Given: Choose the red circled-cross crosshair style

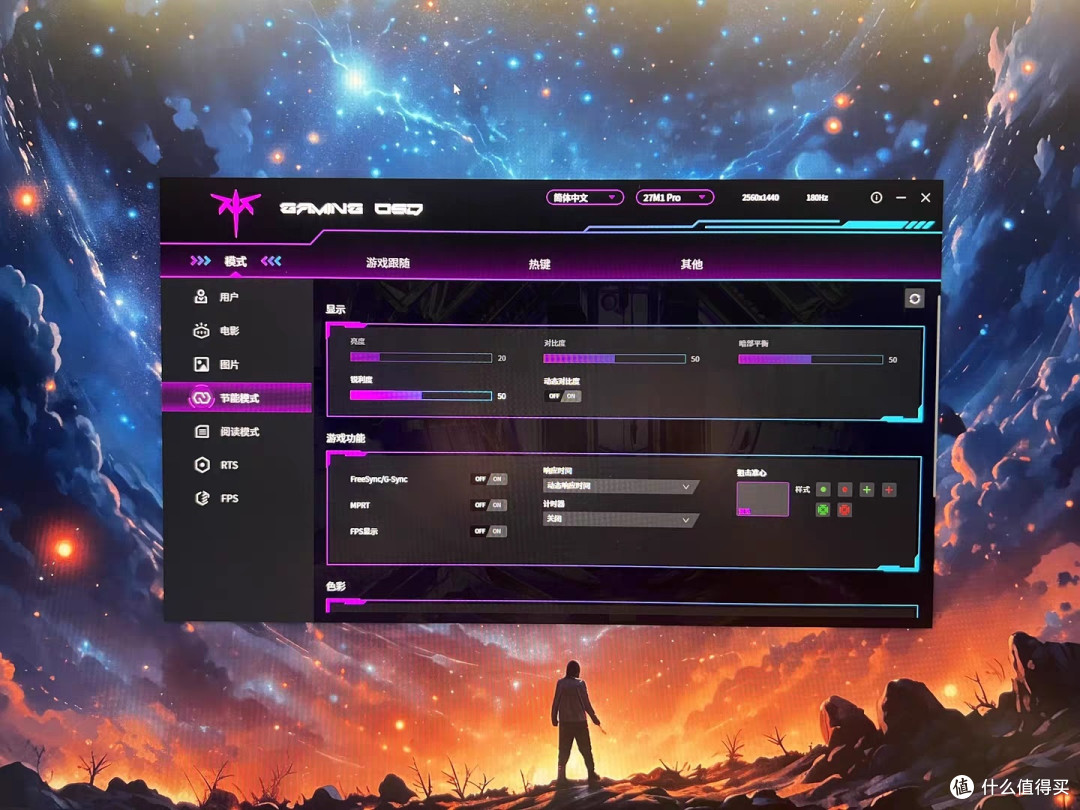Looking at the screenshot, I should (x=844, y=510).
